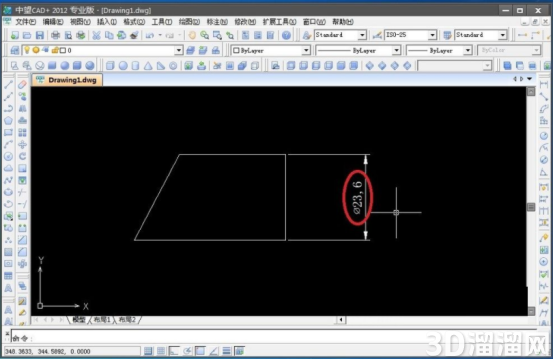Switch to the 模型 (Model) tab
Viewport: 554px width, 360px height.
[x=79, y=320]
